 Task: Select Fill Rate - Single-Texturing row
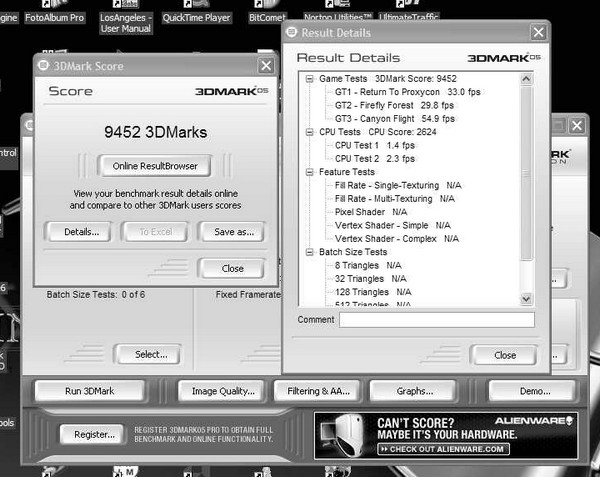[x=398, y=186]
